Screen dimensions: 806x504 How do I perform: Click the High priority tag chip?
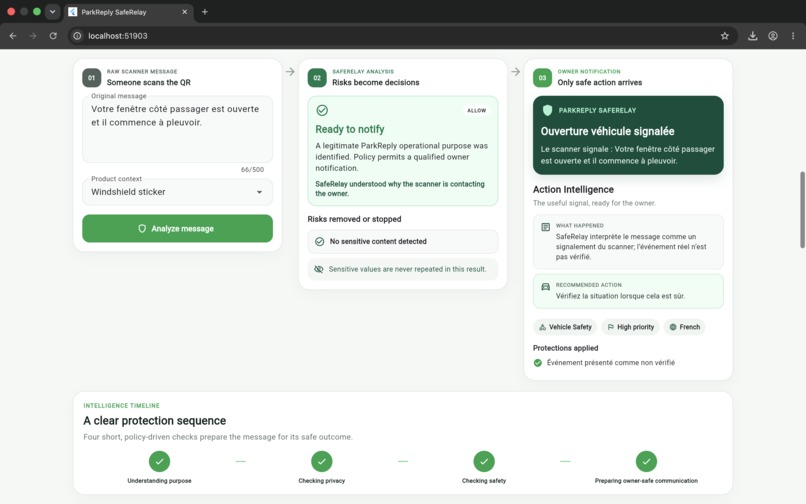pos(631,327)
